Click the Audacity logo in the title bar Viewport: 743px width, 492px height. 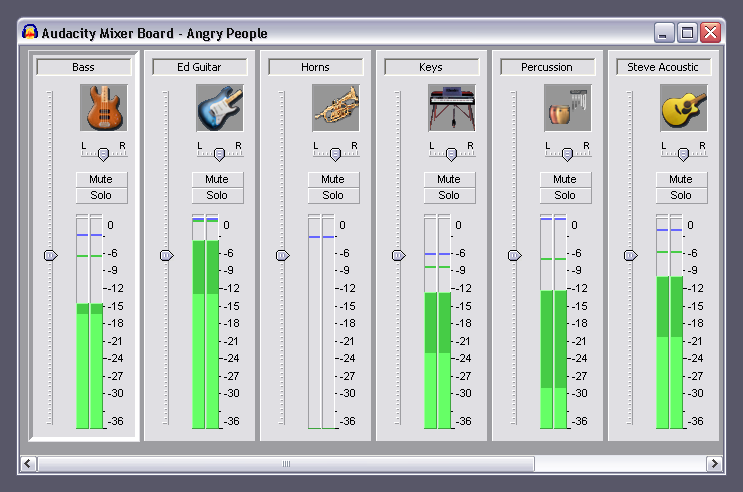tap(30, 32)
